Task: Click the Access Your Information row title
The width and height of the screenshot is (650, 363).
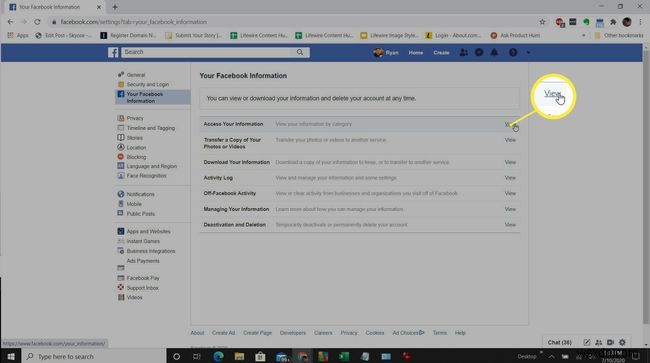Action: [x=233, y=124]
